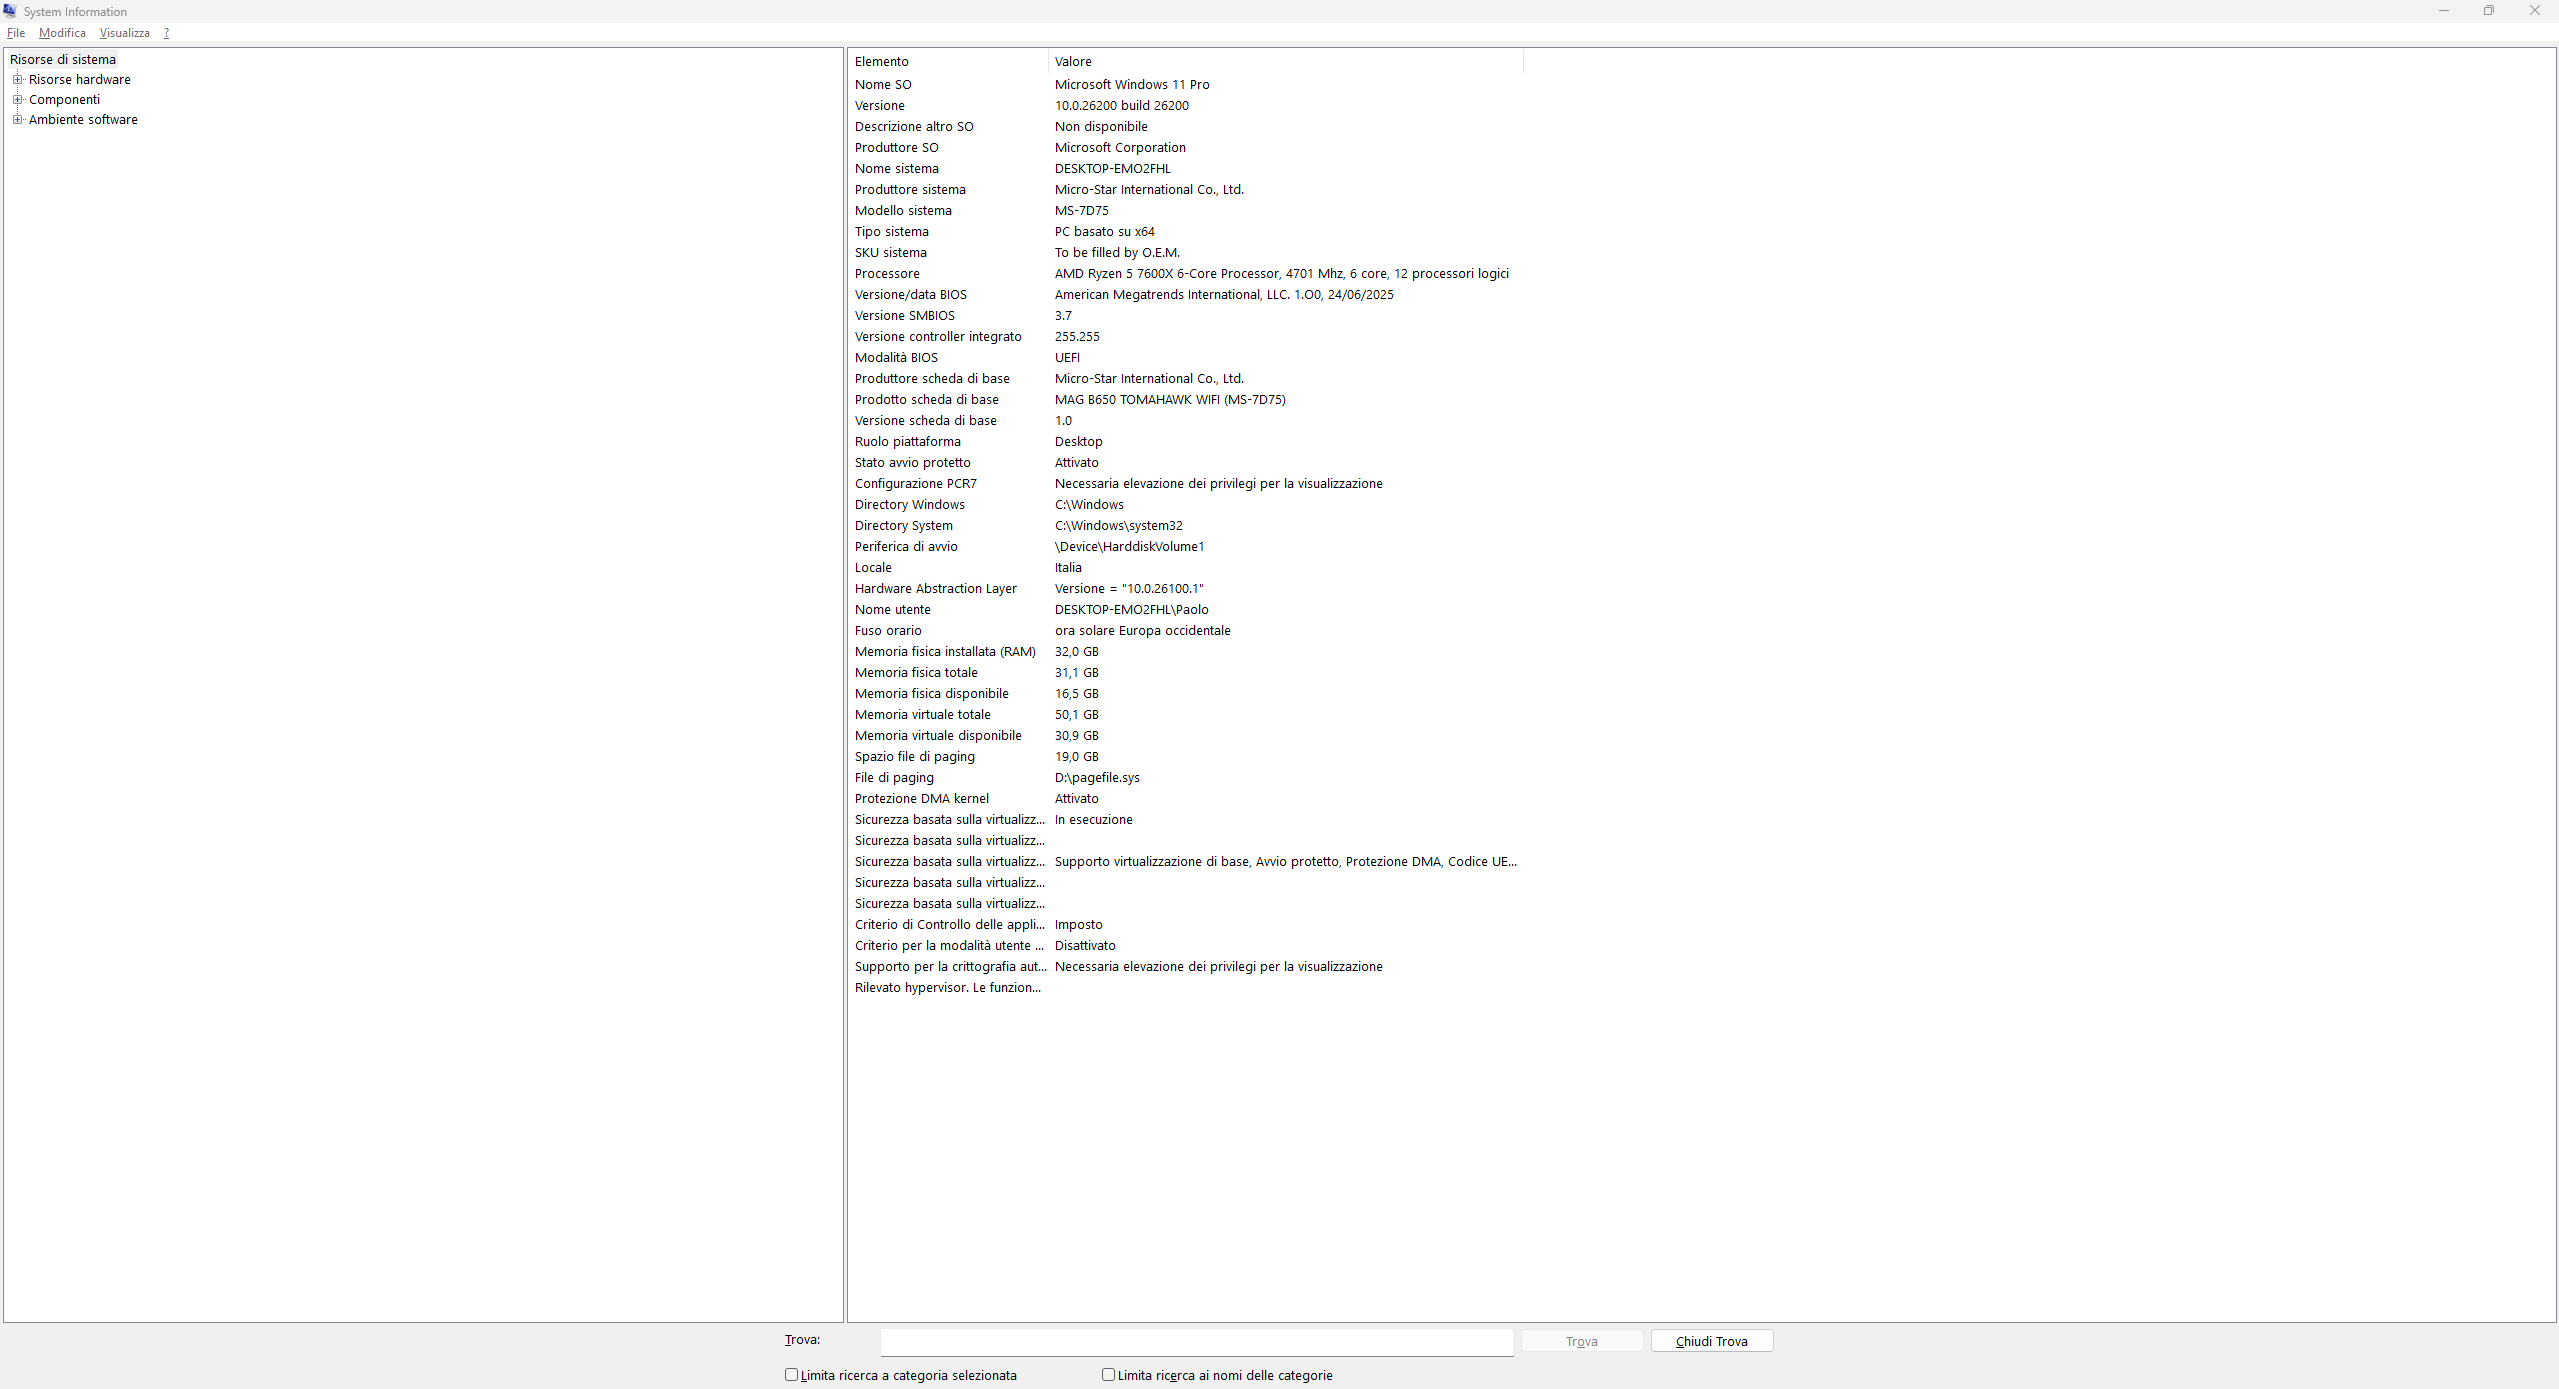Open the ? help menu
Screen dimensions: 2559x1389
pos(166,33)
